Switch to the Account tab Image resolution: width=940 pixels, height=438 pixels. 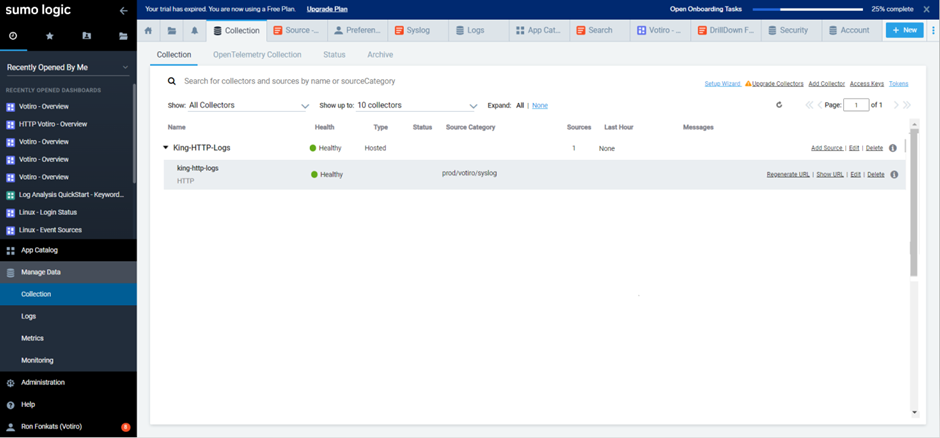852,31
